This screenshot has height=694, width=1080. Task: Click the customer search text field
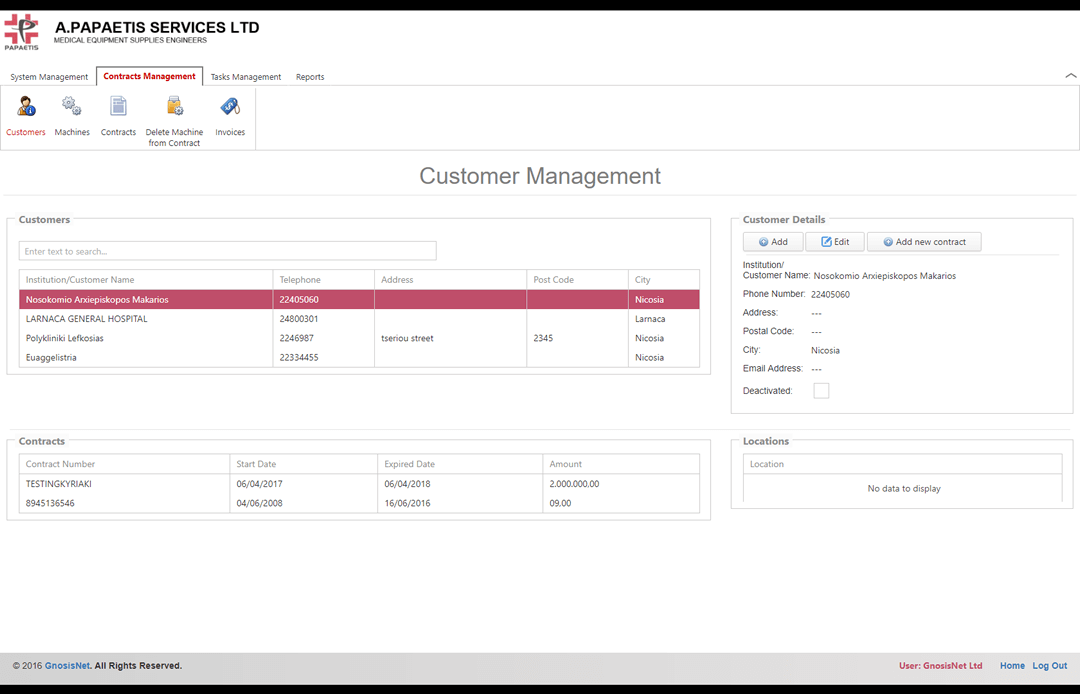(x=227, y=251)
